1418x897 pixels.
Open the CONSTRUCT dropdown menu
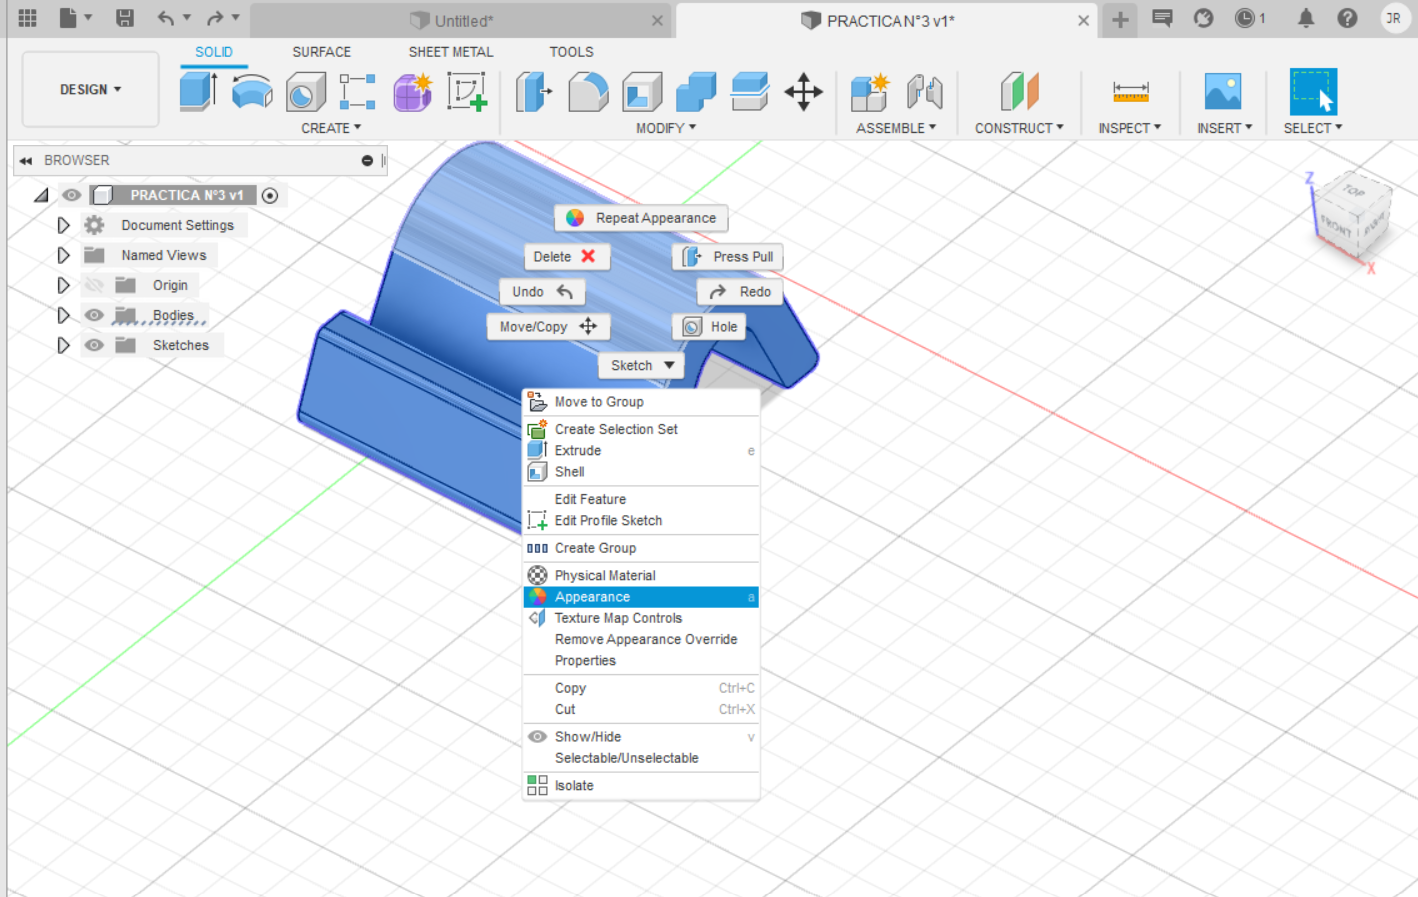pyautogui.click(x=1019, y=128)
